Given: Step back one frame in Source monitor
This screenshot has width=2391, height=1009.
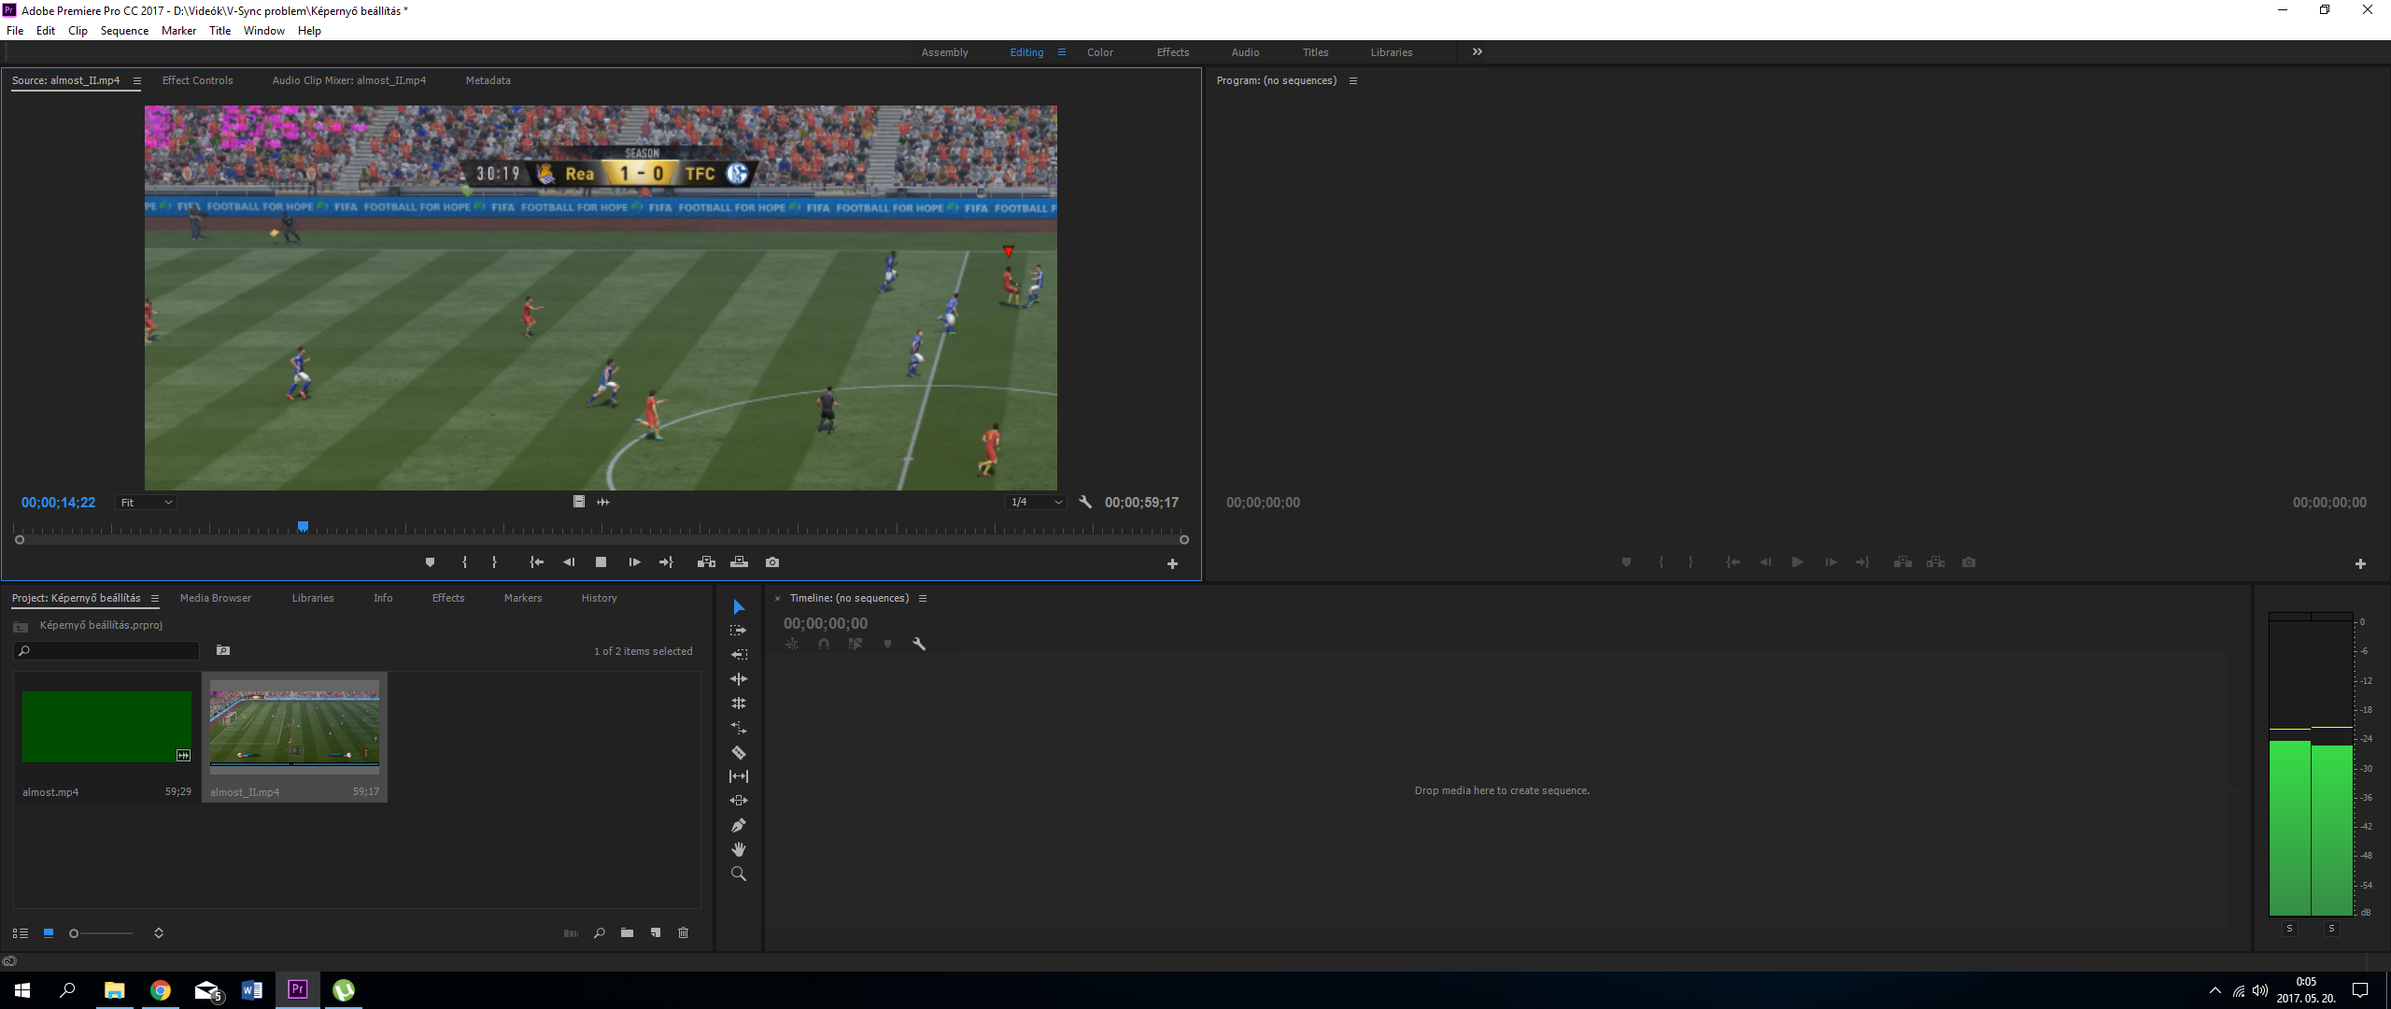Looking at the screenshot, I should [x=569, y=563].
